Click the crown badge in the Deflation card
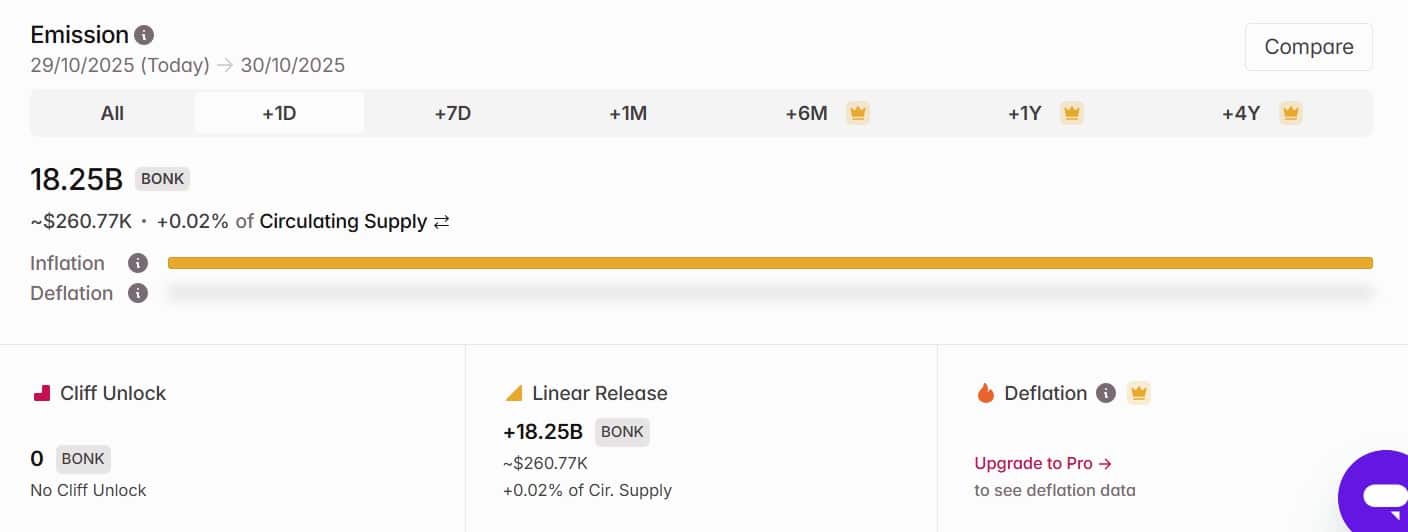1408x532 pixels. [1138, 393]
